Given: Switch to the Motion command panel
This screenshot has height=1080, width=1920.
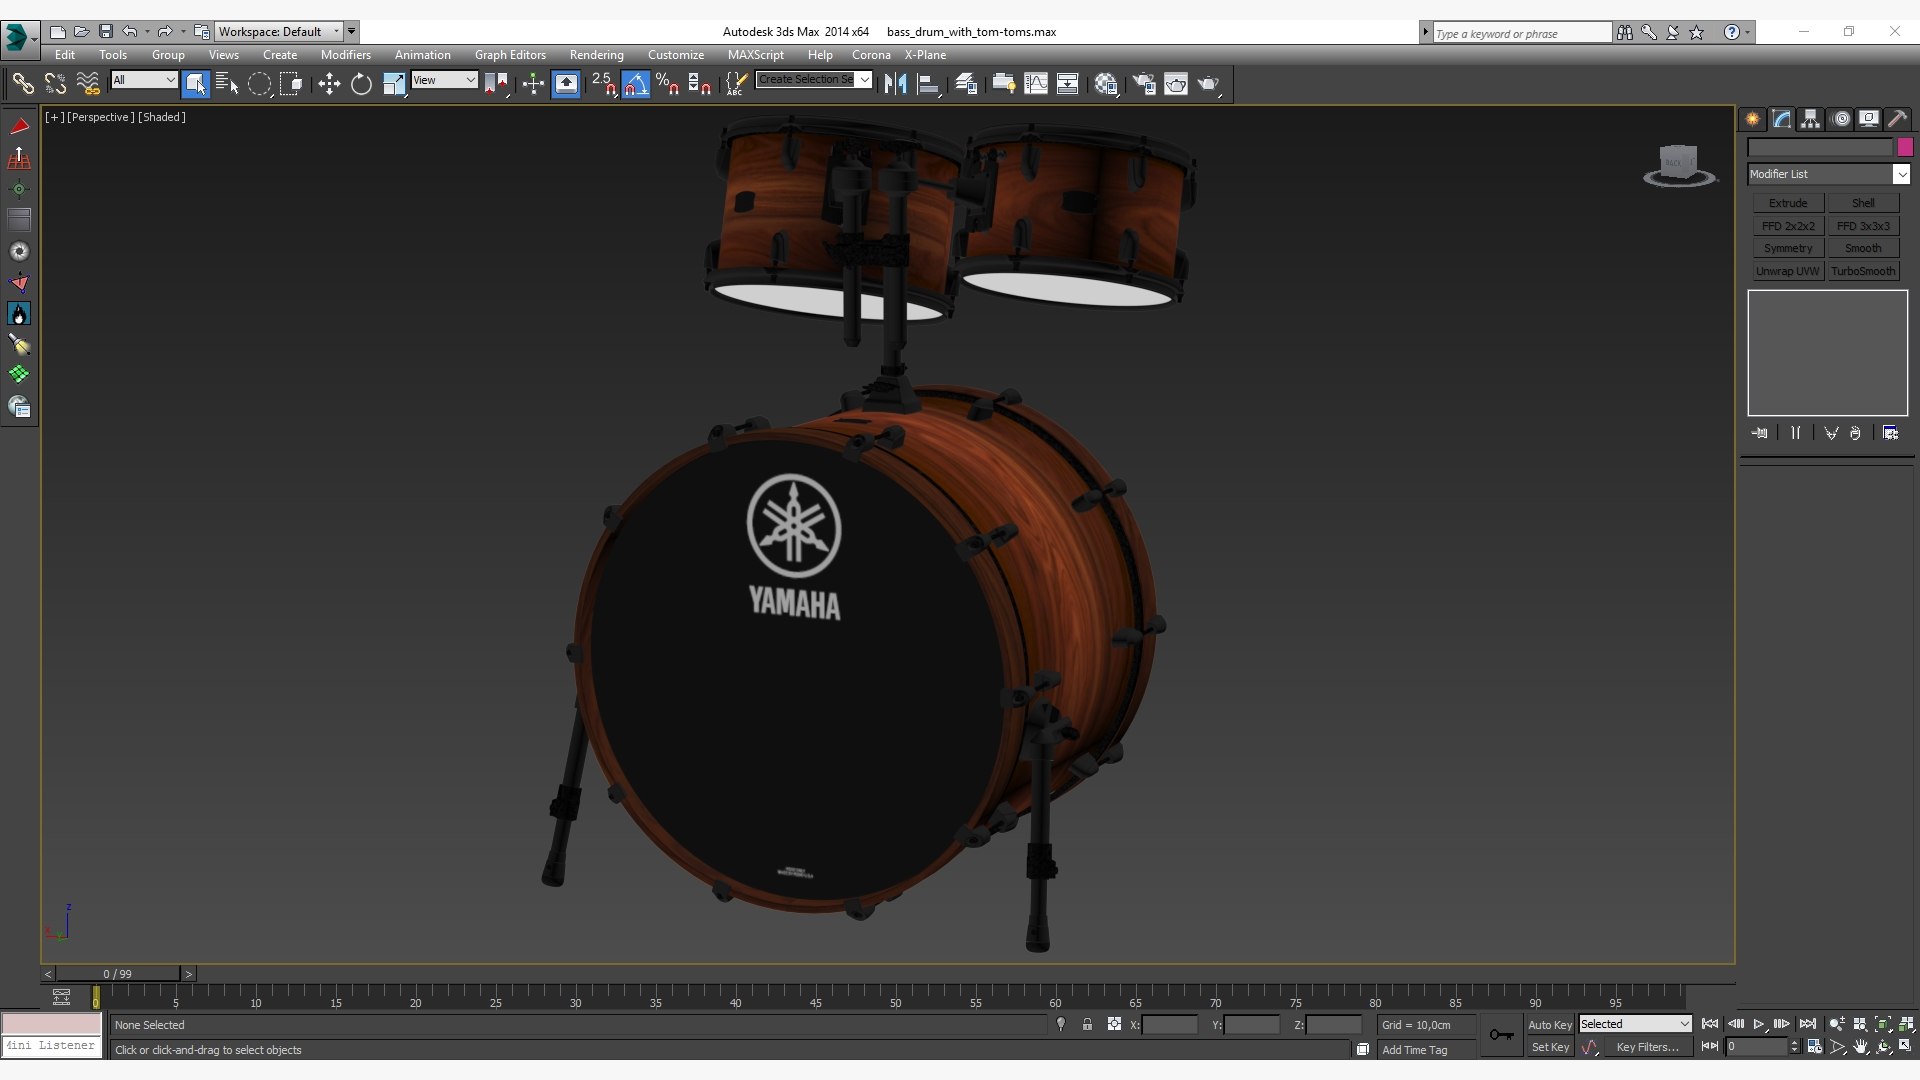Looking at the screenshot, I should click(x=1841, y=119).
